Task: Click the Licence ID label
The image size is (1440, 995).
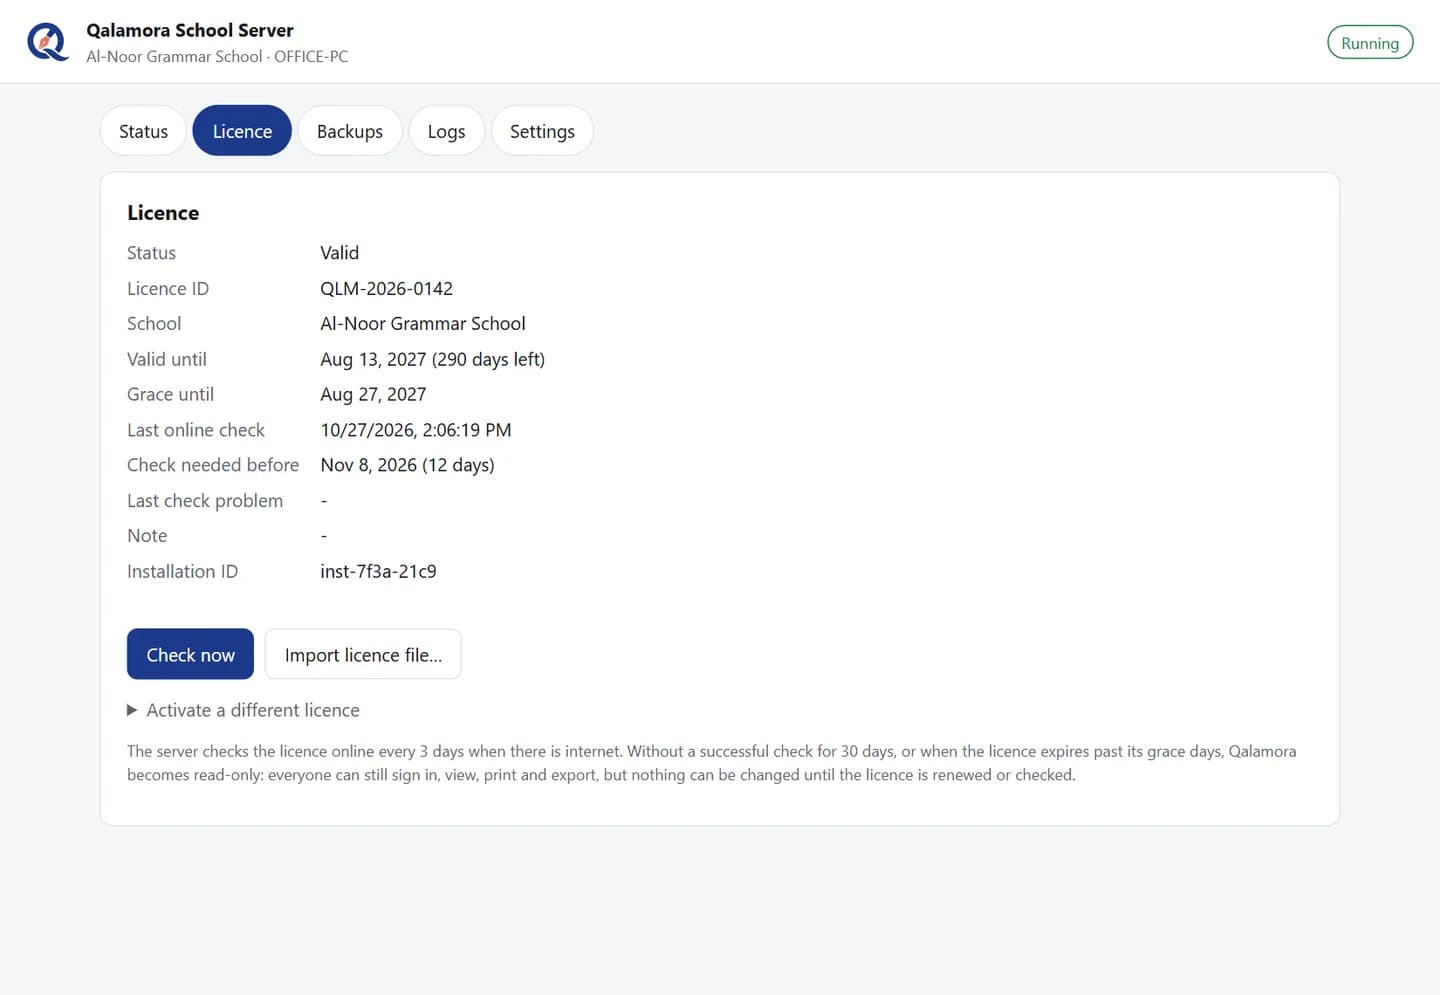Action: point(168,289)
